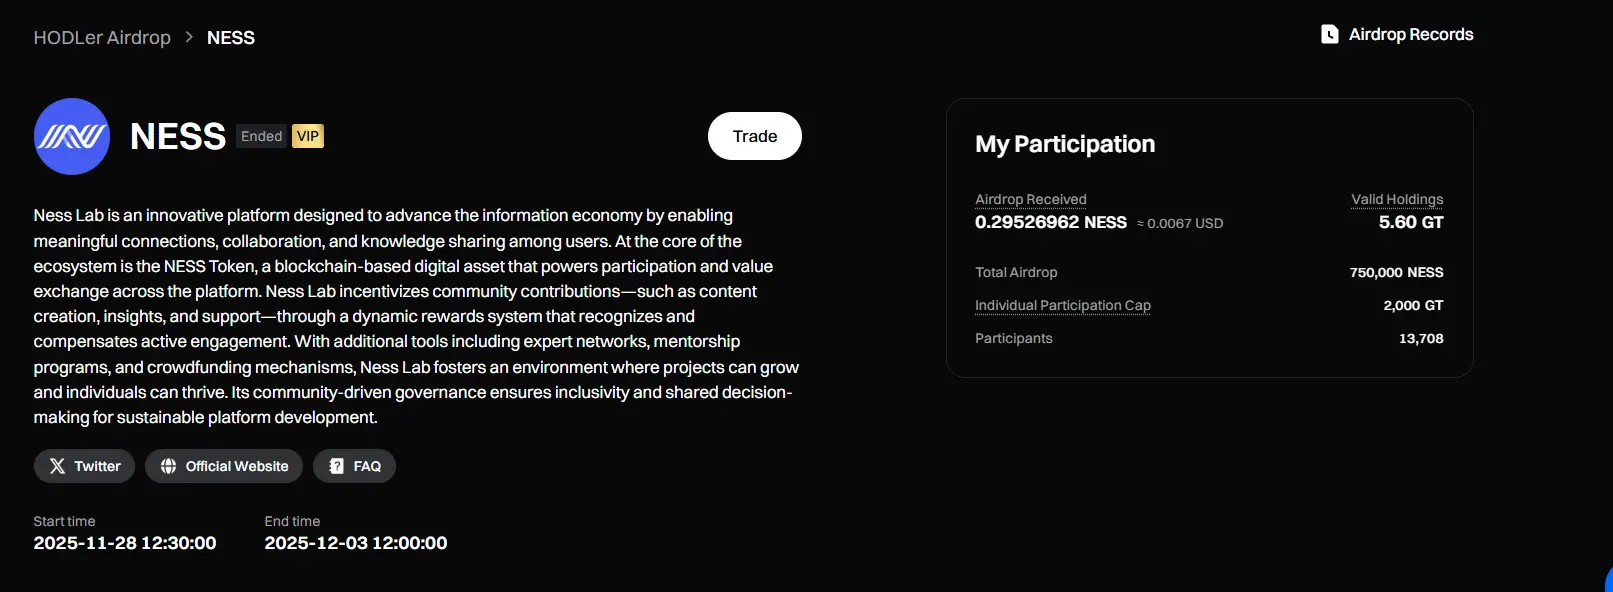Click the breadcrumb chevron separator
This screenshot has height=592, width=1613.
[189, 37]
